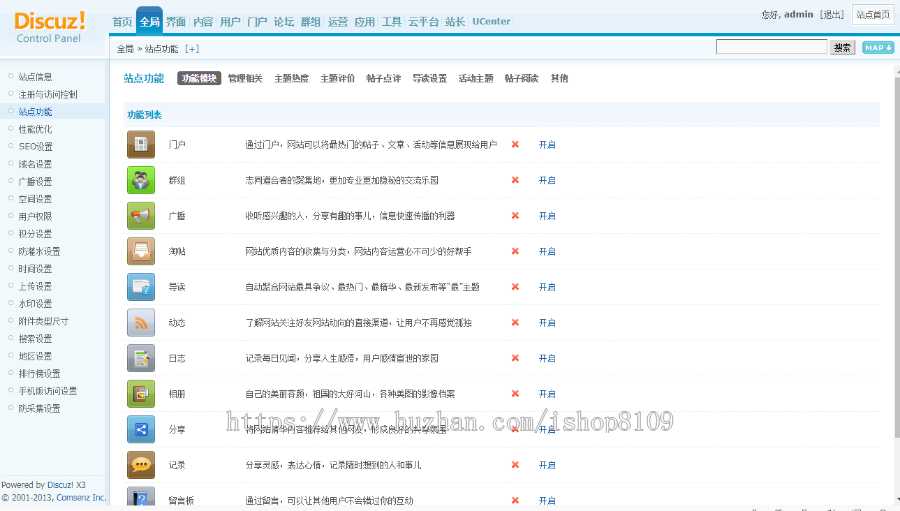Click the 淘帖 collection module icon
The width and height of the screenshot is (900, 511).
(x=141, y=251)
